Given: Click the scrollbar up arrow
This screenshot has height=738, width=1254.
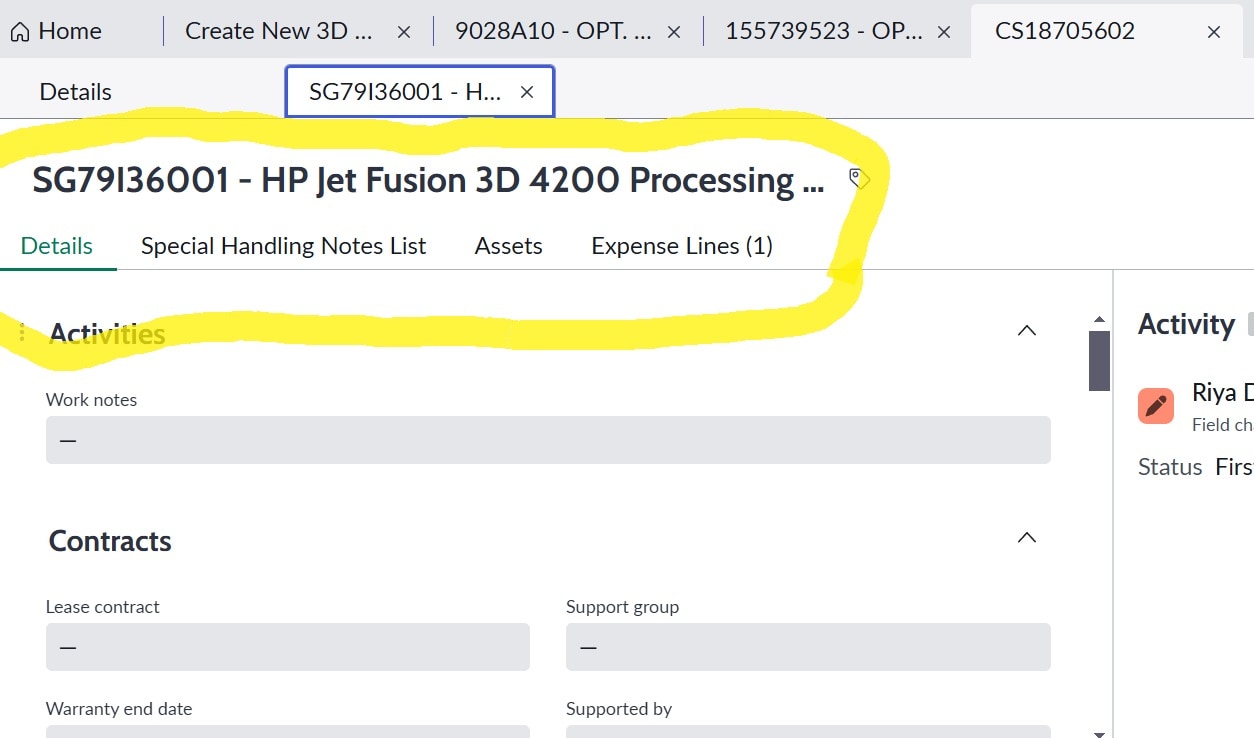Looking at the screenshot, I should point(1099,320).
